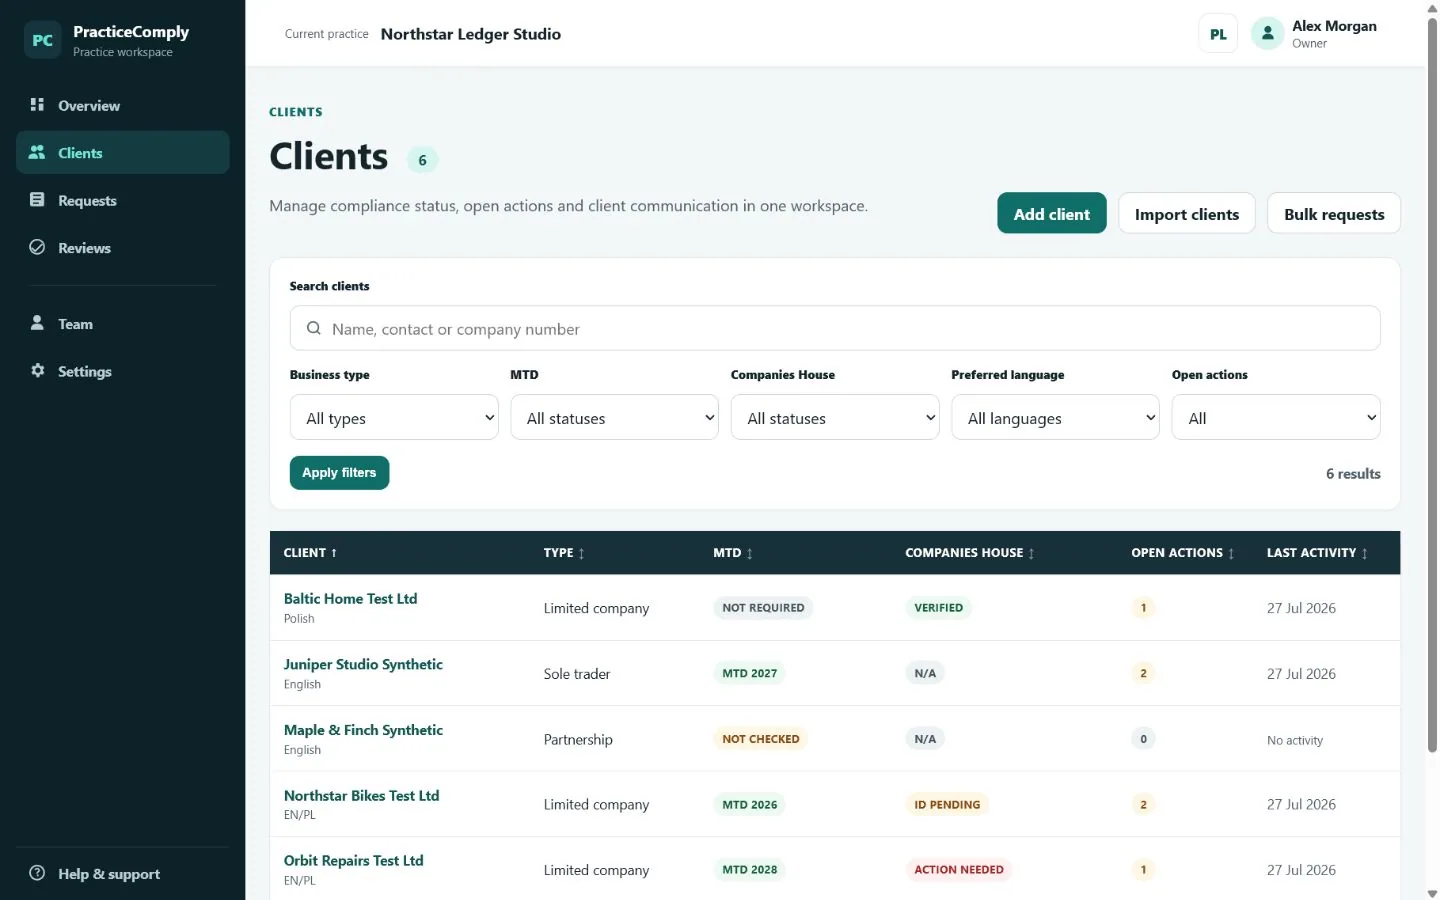Open Reviews in the sidebar
Viewport: 1440px width, 900px height.
[x=123, y=247]
